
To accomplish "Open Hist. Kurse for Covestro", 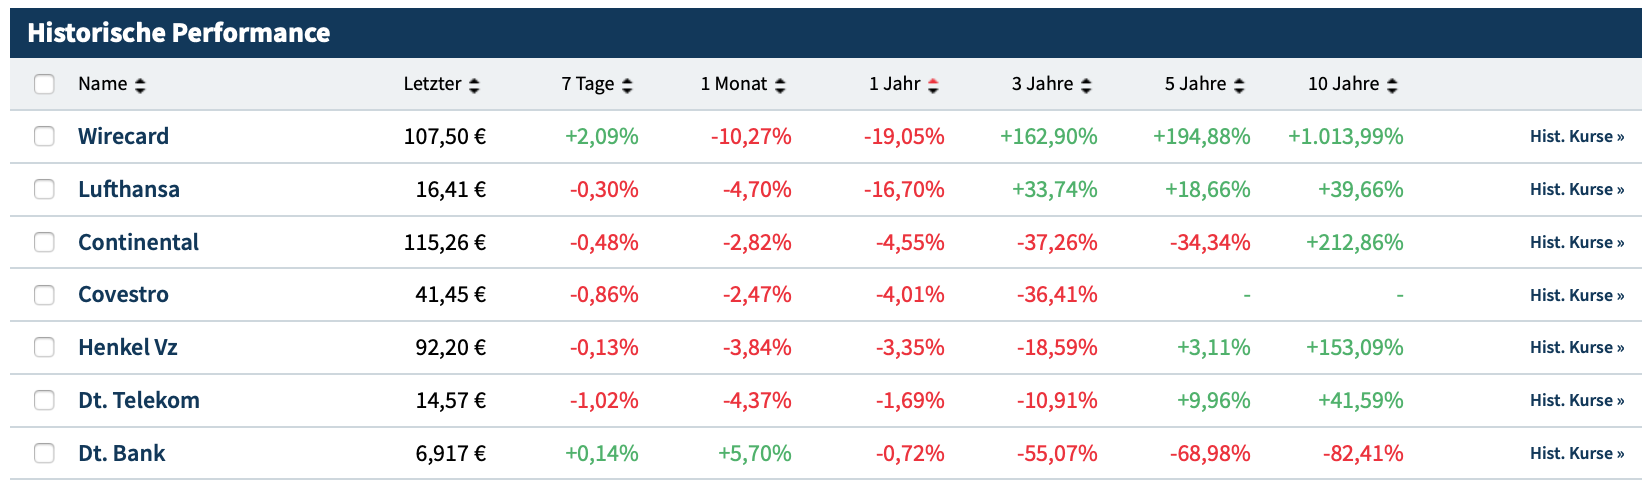I will 1576,295.
